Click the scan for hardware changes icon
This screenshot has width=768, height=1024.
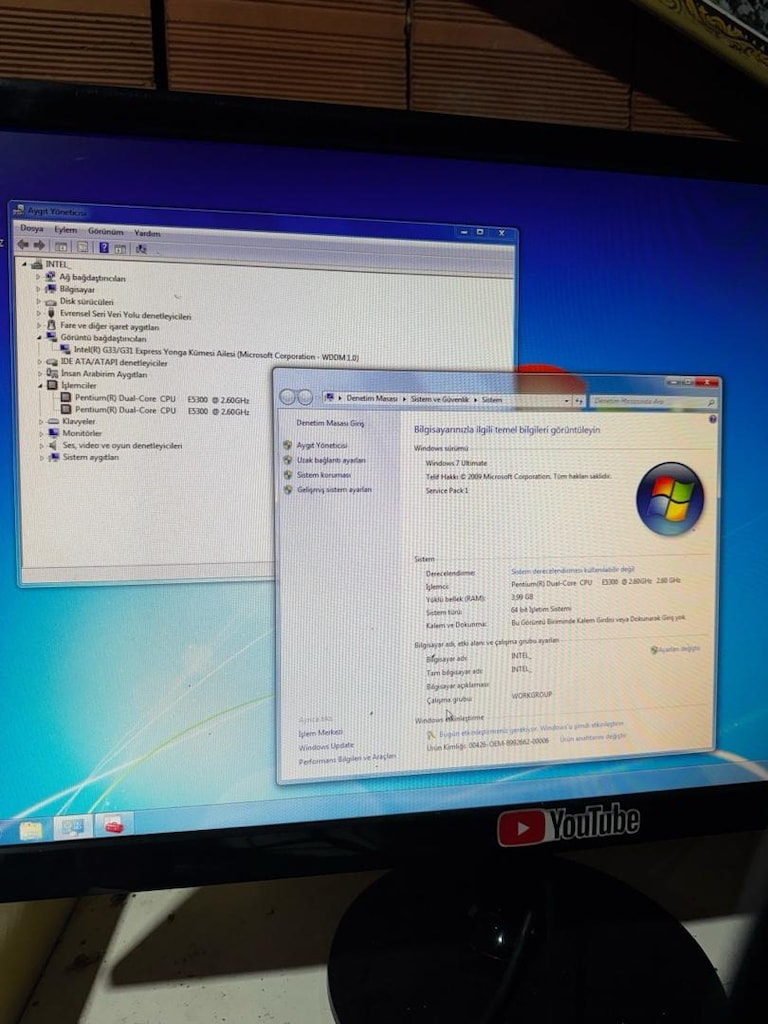(141, 249)
